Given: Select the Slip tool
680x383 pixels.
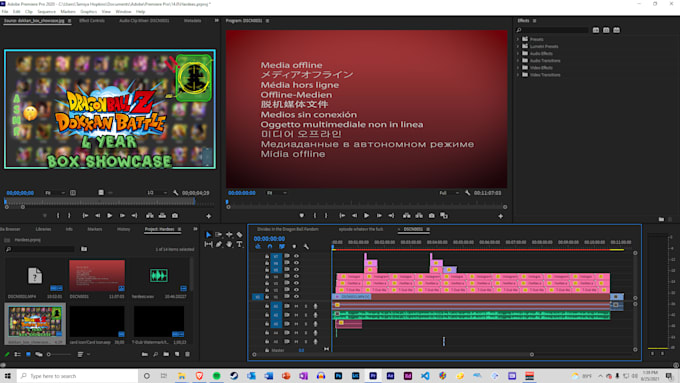Looking at the screenshot, I should pos(208,245).
